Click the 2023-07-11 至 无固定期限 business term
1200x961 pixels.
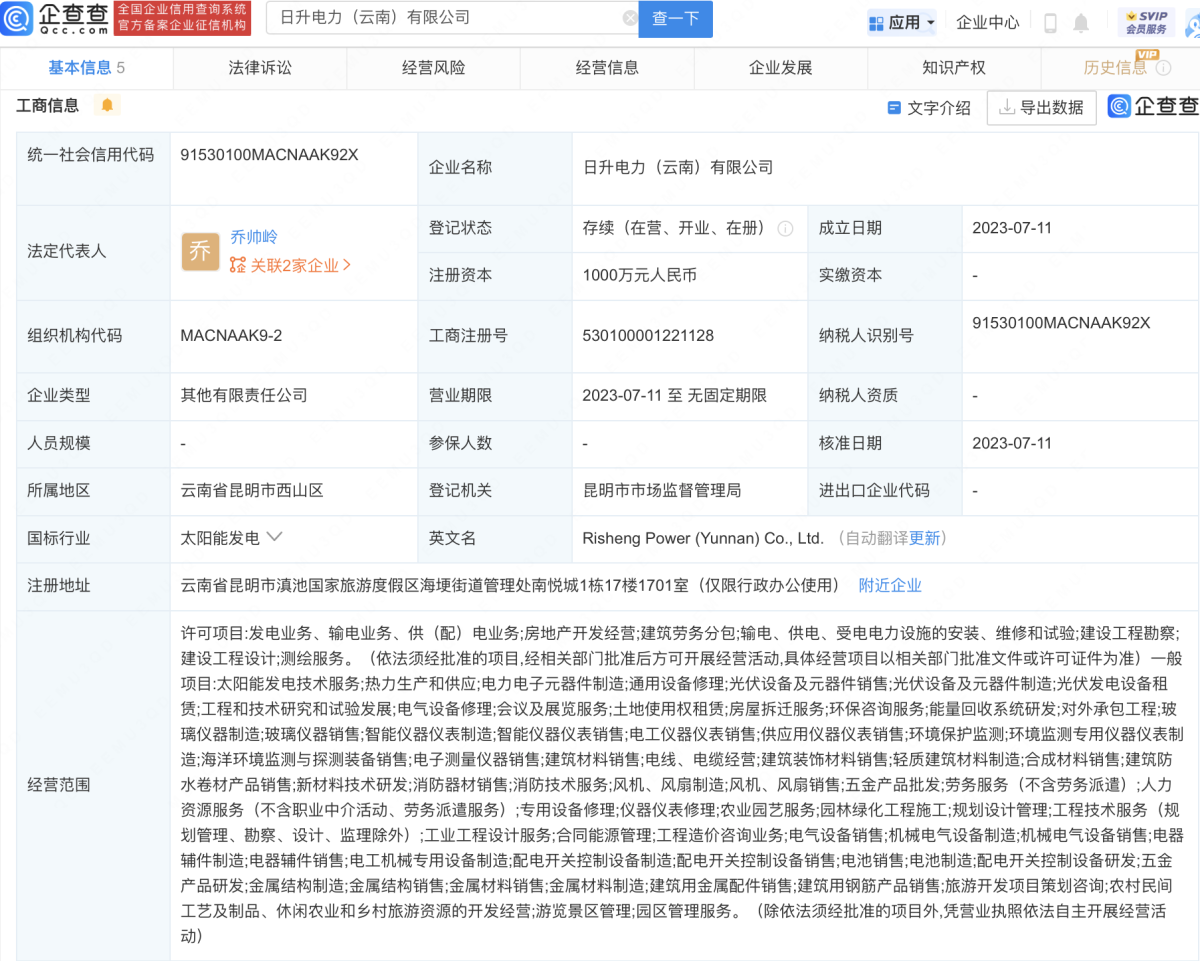[674, 396]
